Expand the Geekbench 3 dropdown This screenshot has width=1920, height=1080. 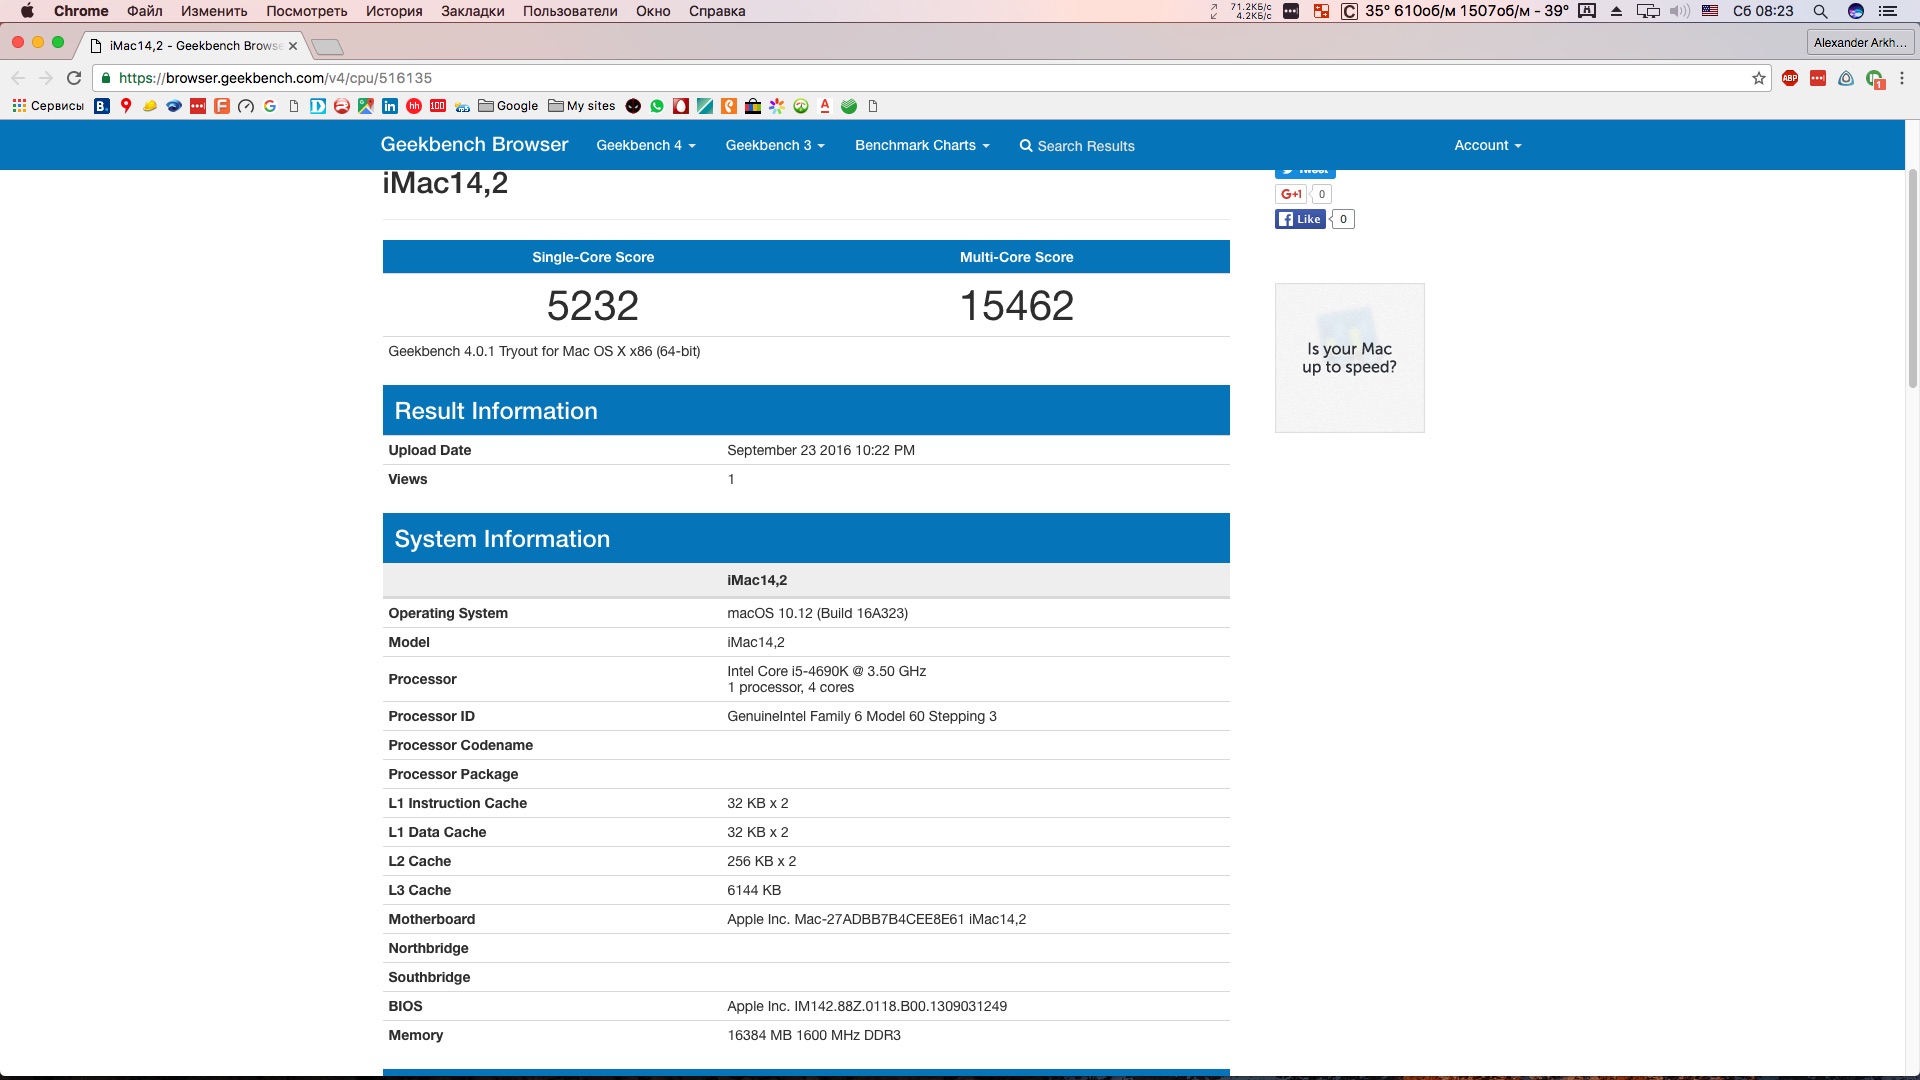click(775, 145)
